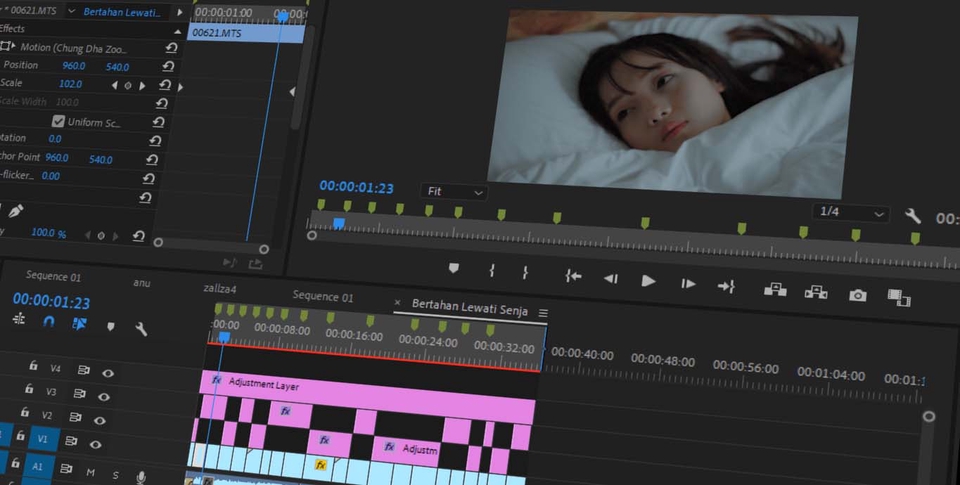Export frame with camera icon
Viewport: 960px width, 485px height.
tap(858, 296)
